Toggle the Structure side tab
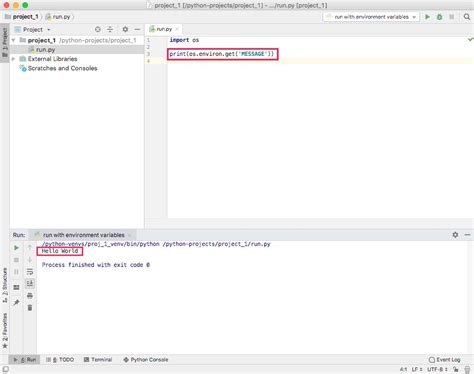This screenshot has height=374, width=474. (5, 285)
